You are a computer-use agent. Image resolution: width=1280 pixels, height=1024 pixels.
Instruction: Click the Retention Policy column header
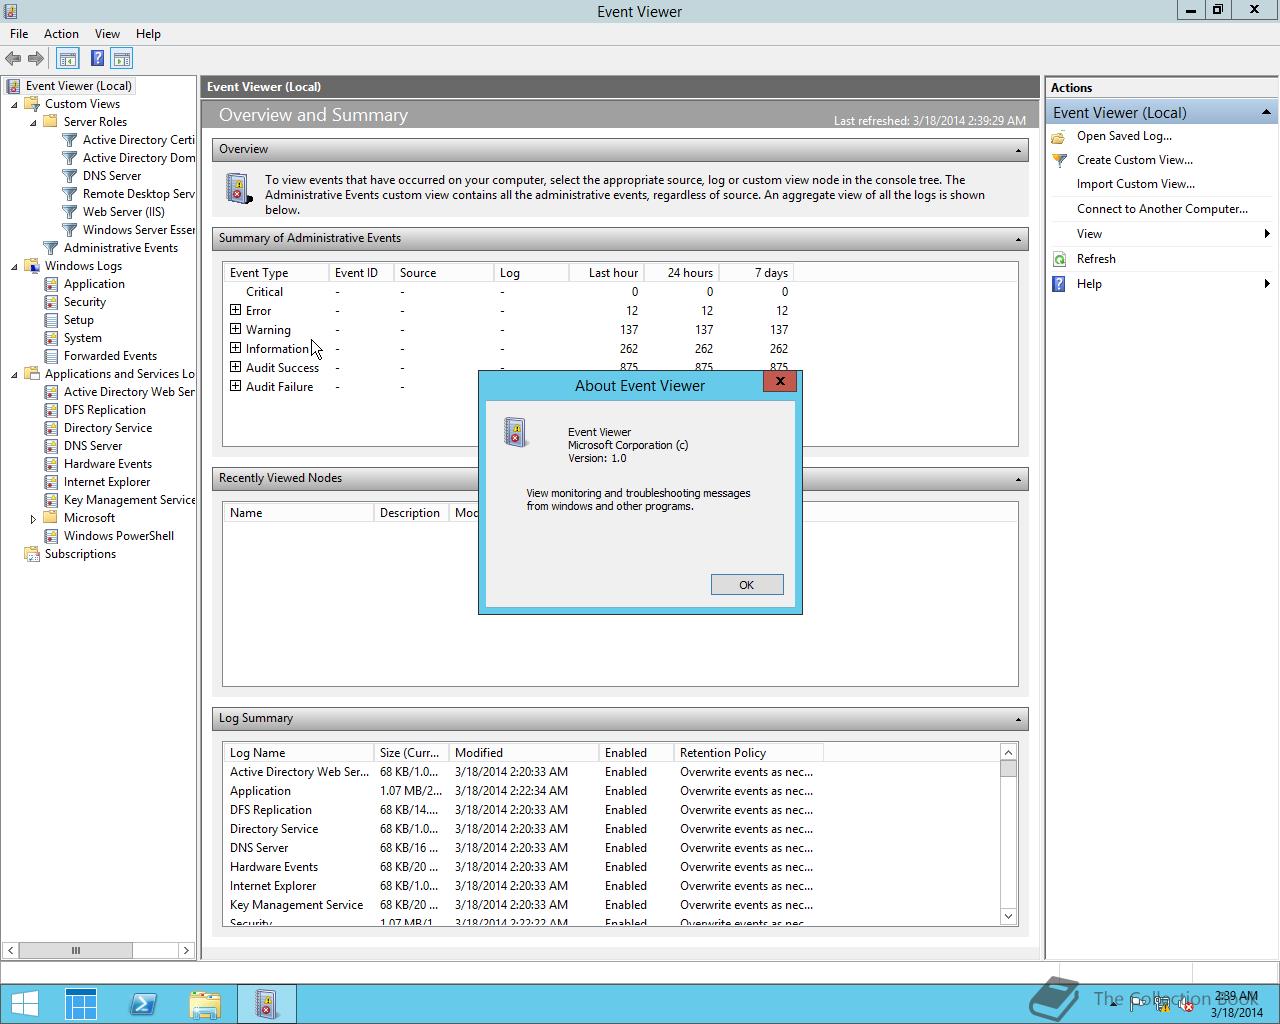click(748, 753)
